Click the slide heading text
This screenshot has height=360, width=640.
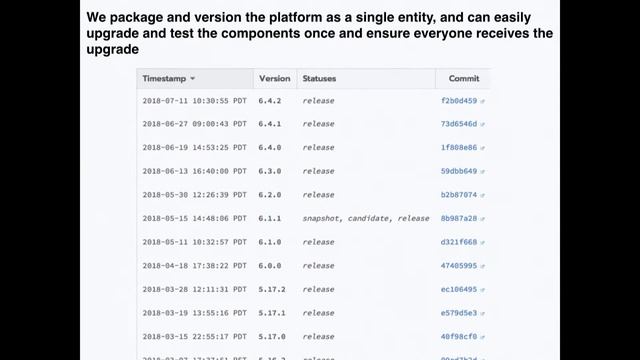[320, 33]
